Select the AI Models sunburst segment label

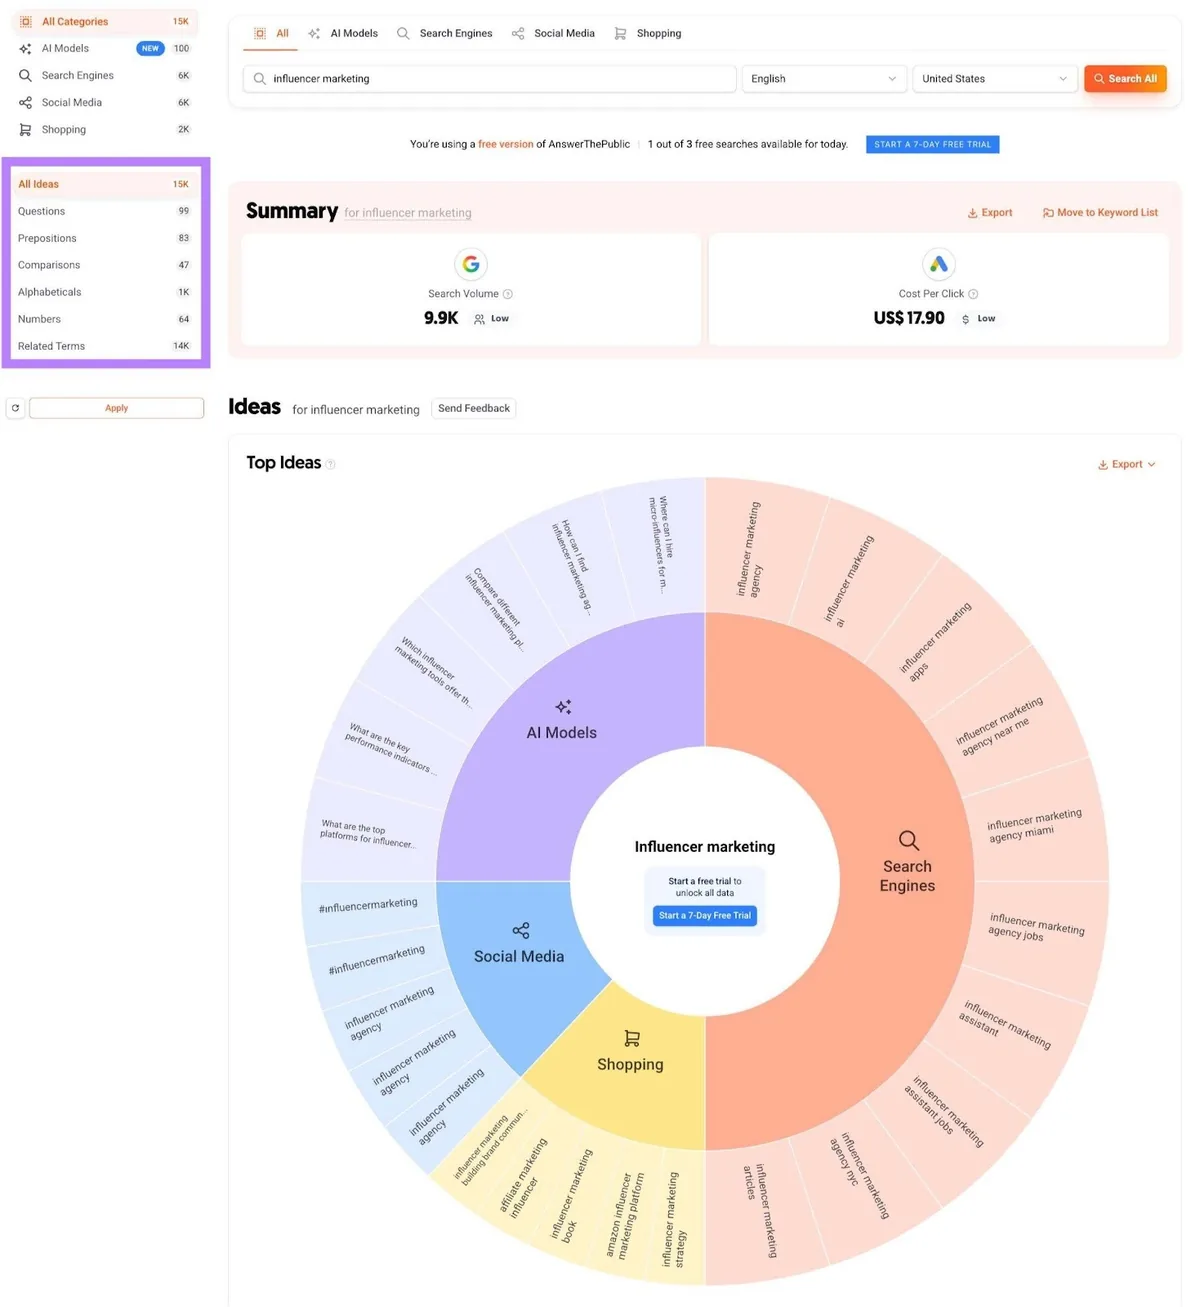562,733
